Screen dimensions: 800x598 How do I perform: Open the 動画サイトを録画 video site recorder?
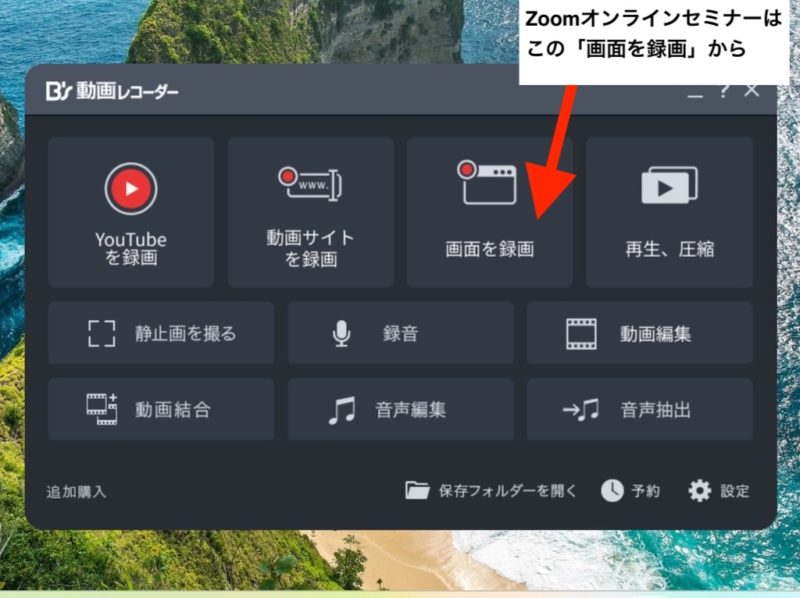point(310,212)
